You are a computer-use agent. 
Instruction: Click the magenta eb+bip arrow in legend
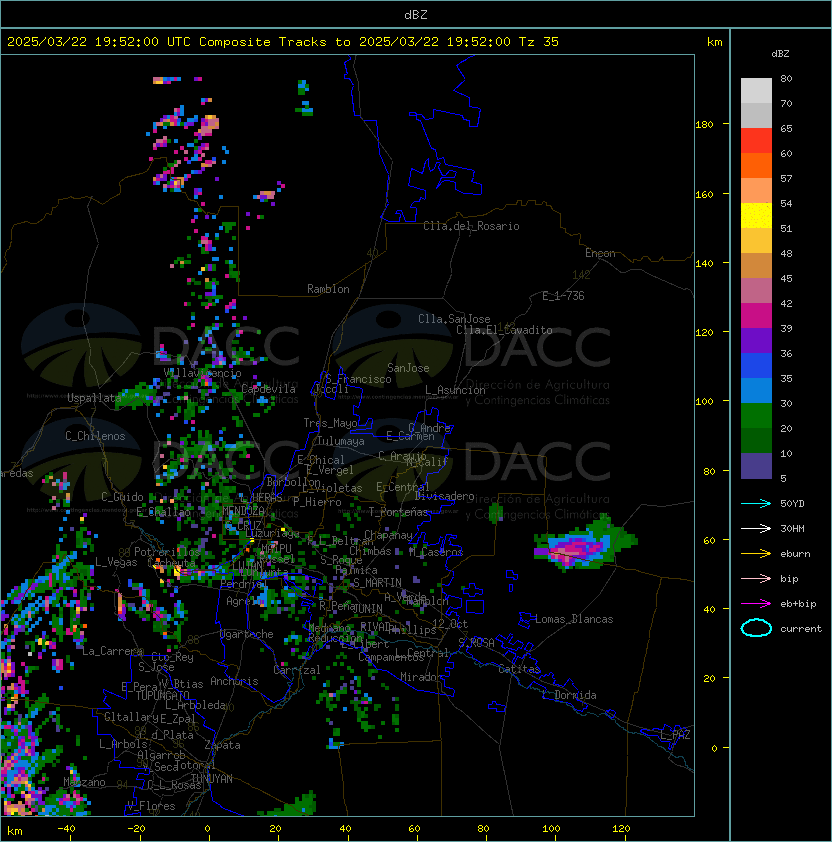point(756,604)
